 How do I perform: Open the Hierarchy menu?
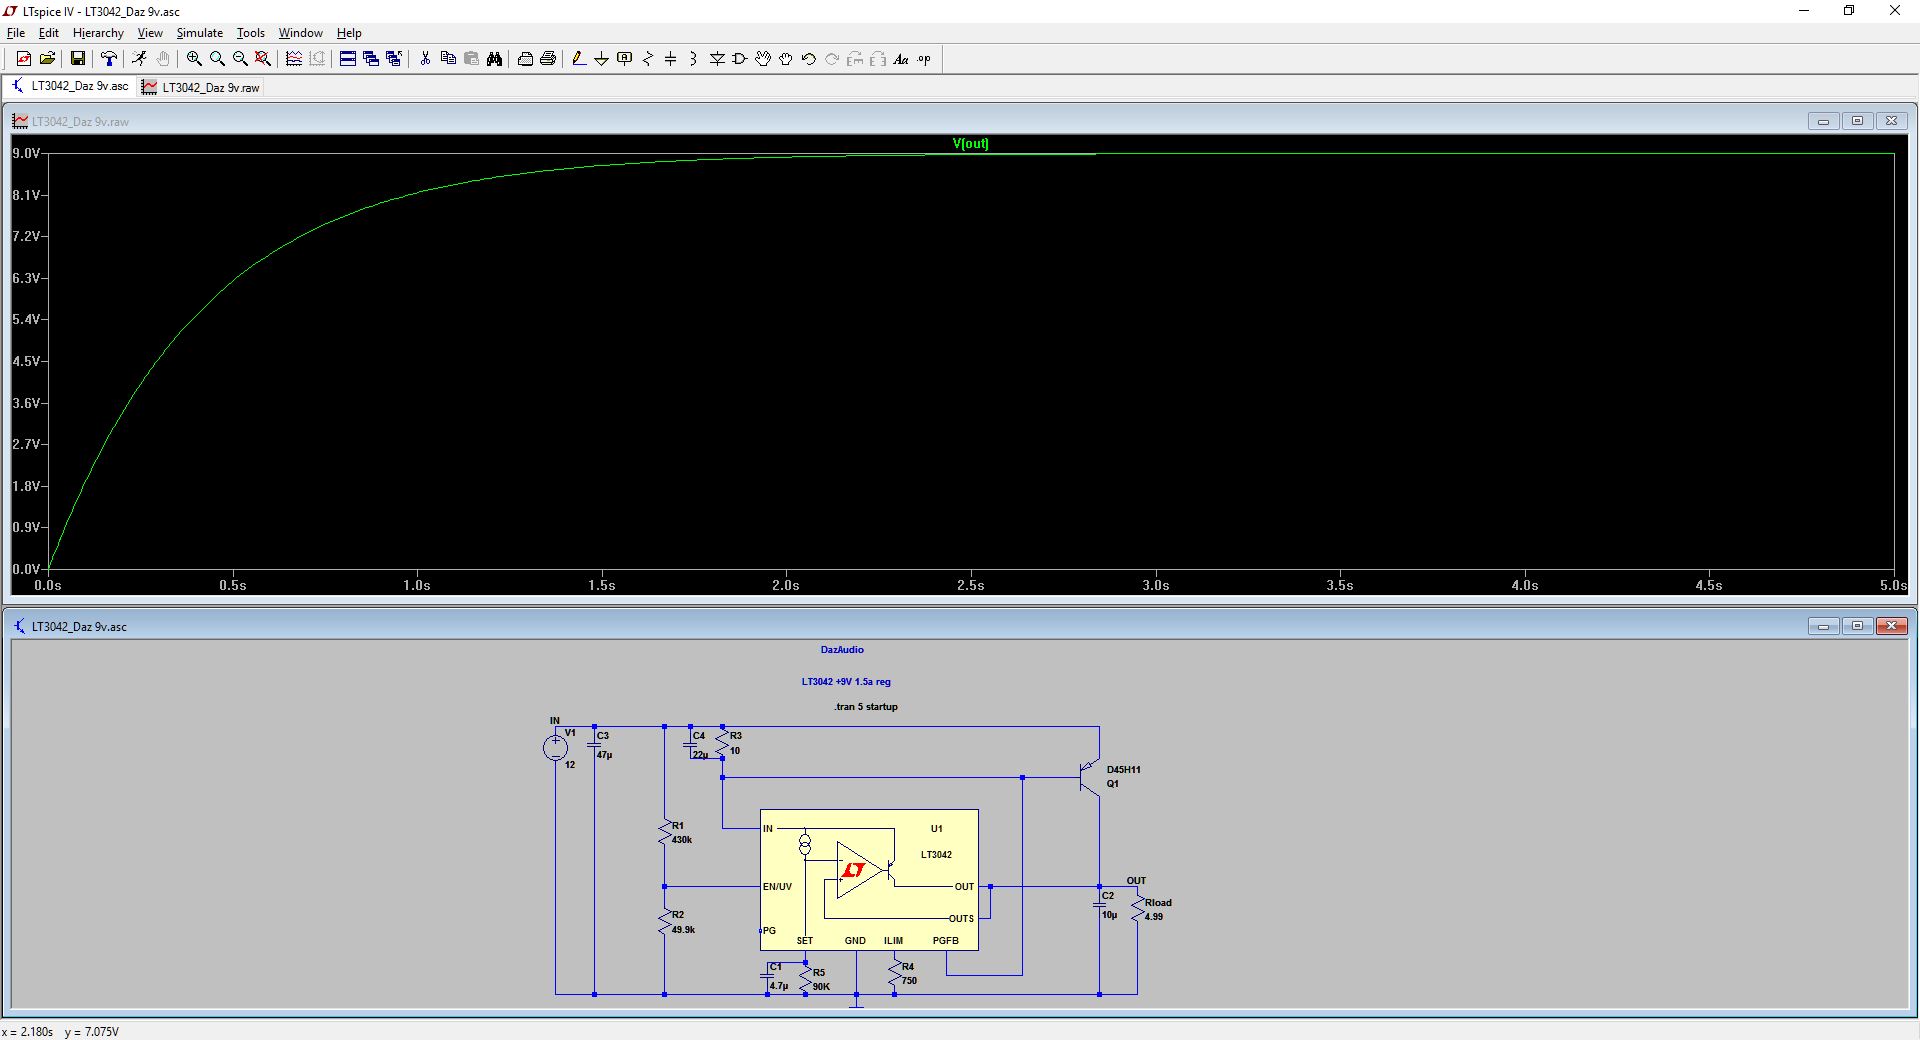(x=98, y=33)
